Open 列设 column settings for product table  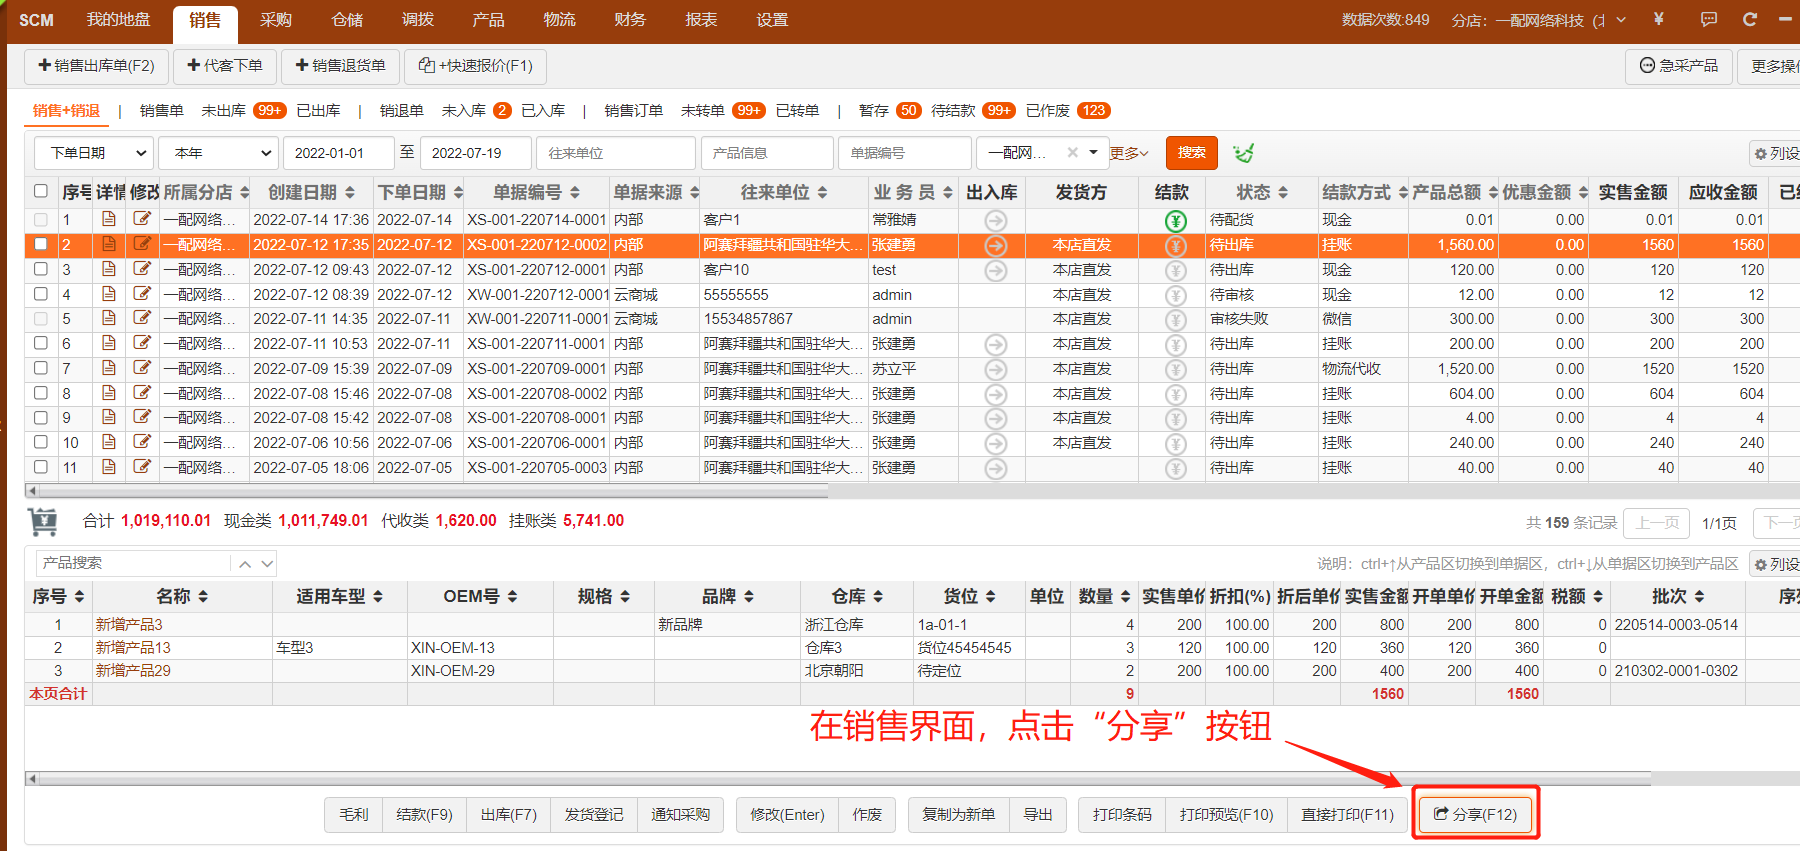point(1776,564)
